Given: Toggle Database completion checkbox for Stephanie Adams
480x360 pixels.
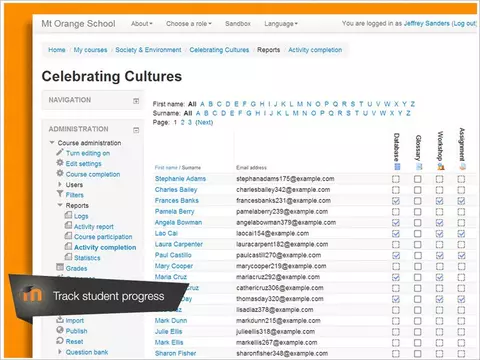Looking at the screenshot, I should (396, 179).
